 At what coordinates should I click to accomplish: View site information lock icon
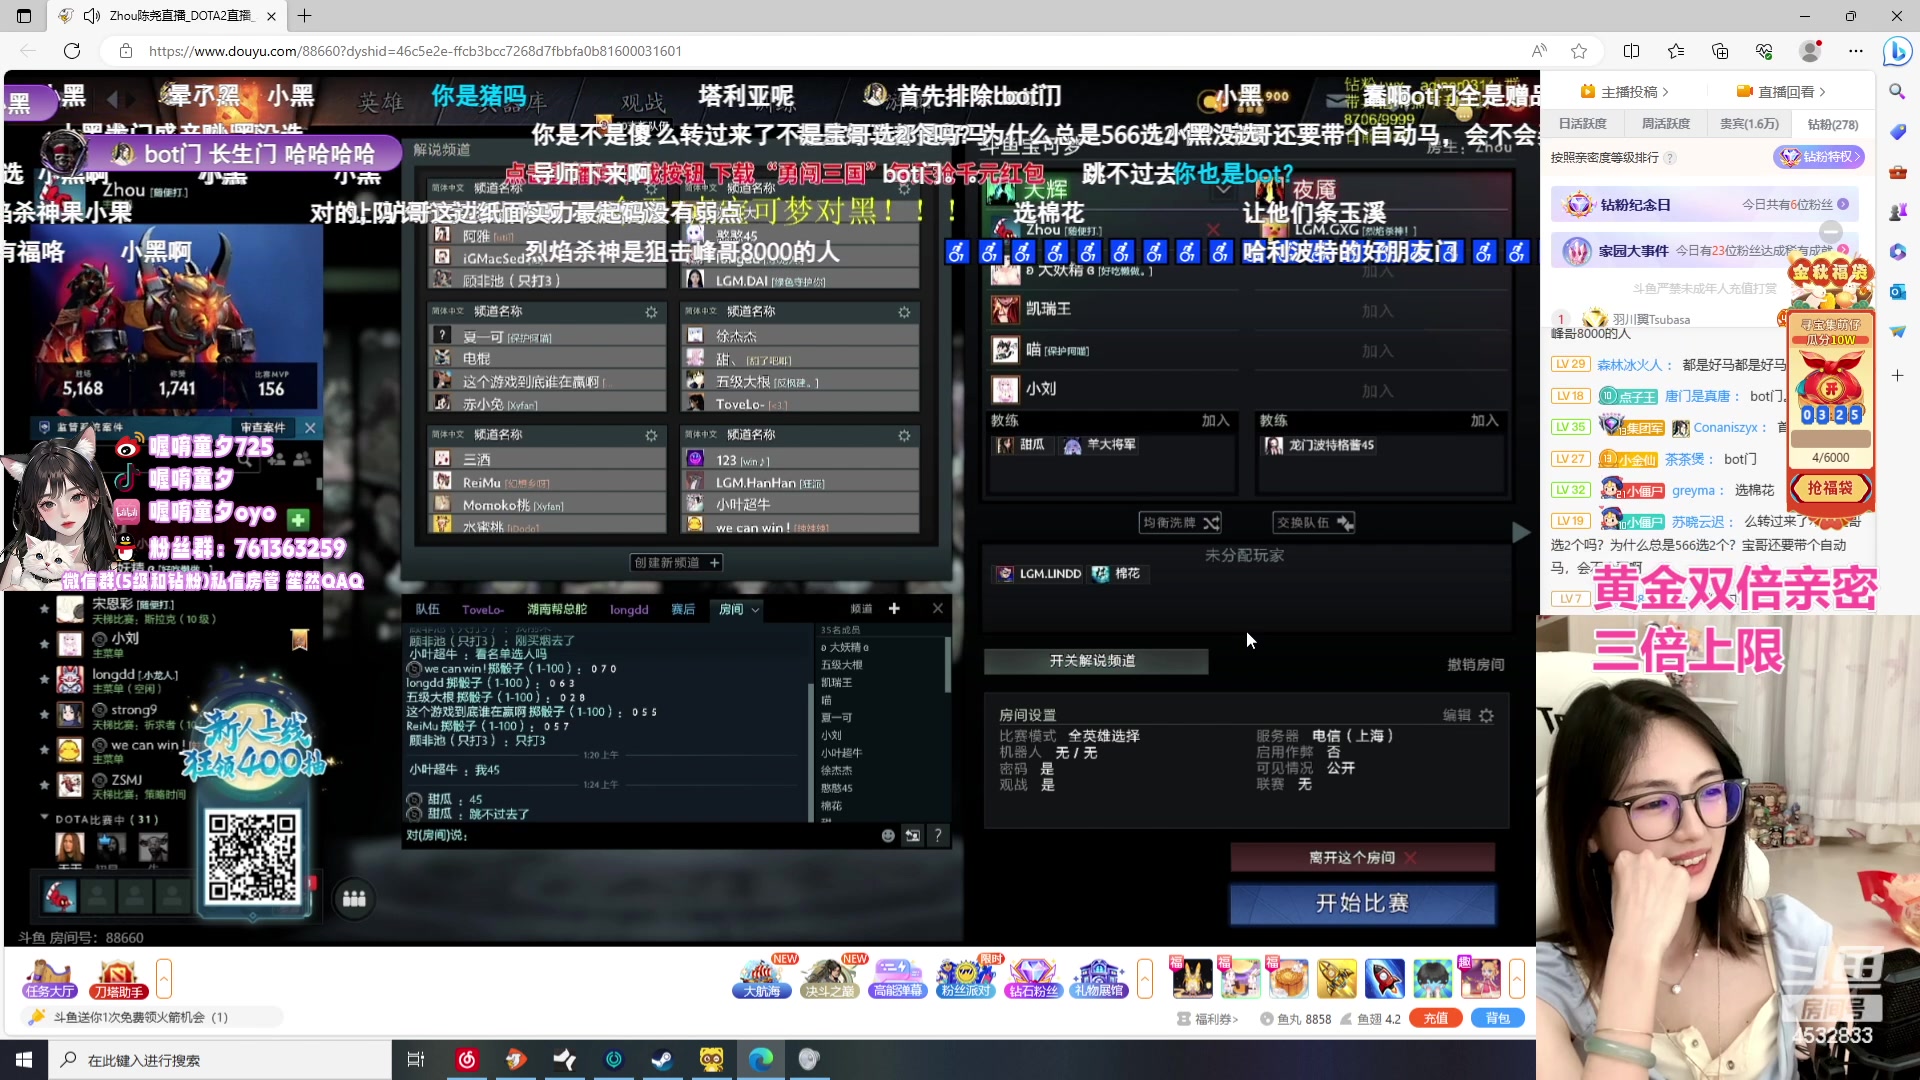click(126, 51)
